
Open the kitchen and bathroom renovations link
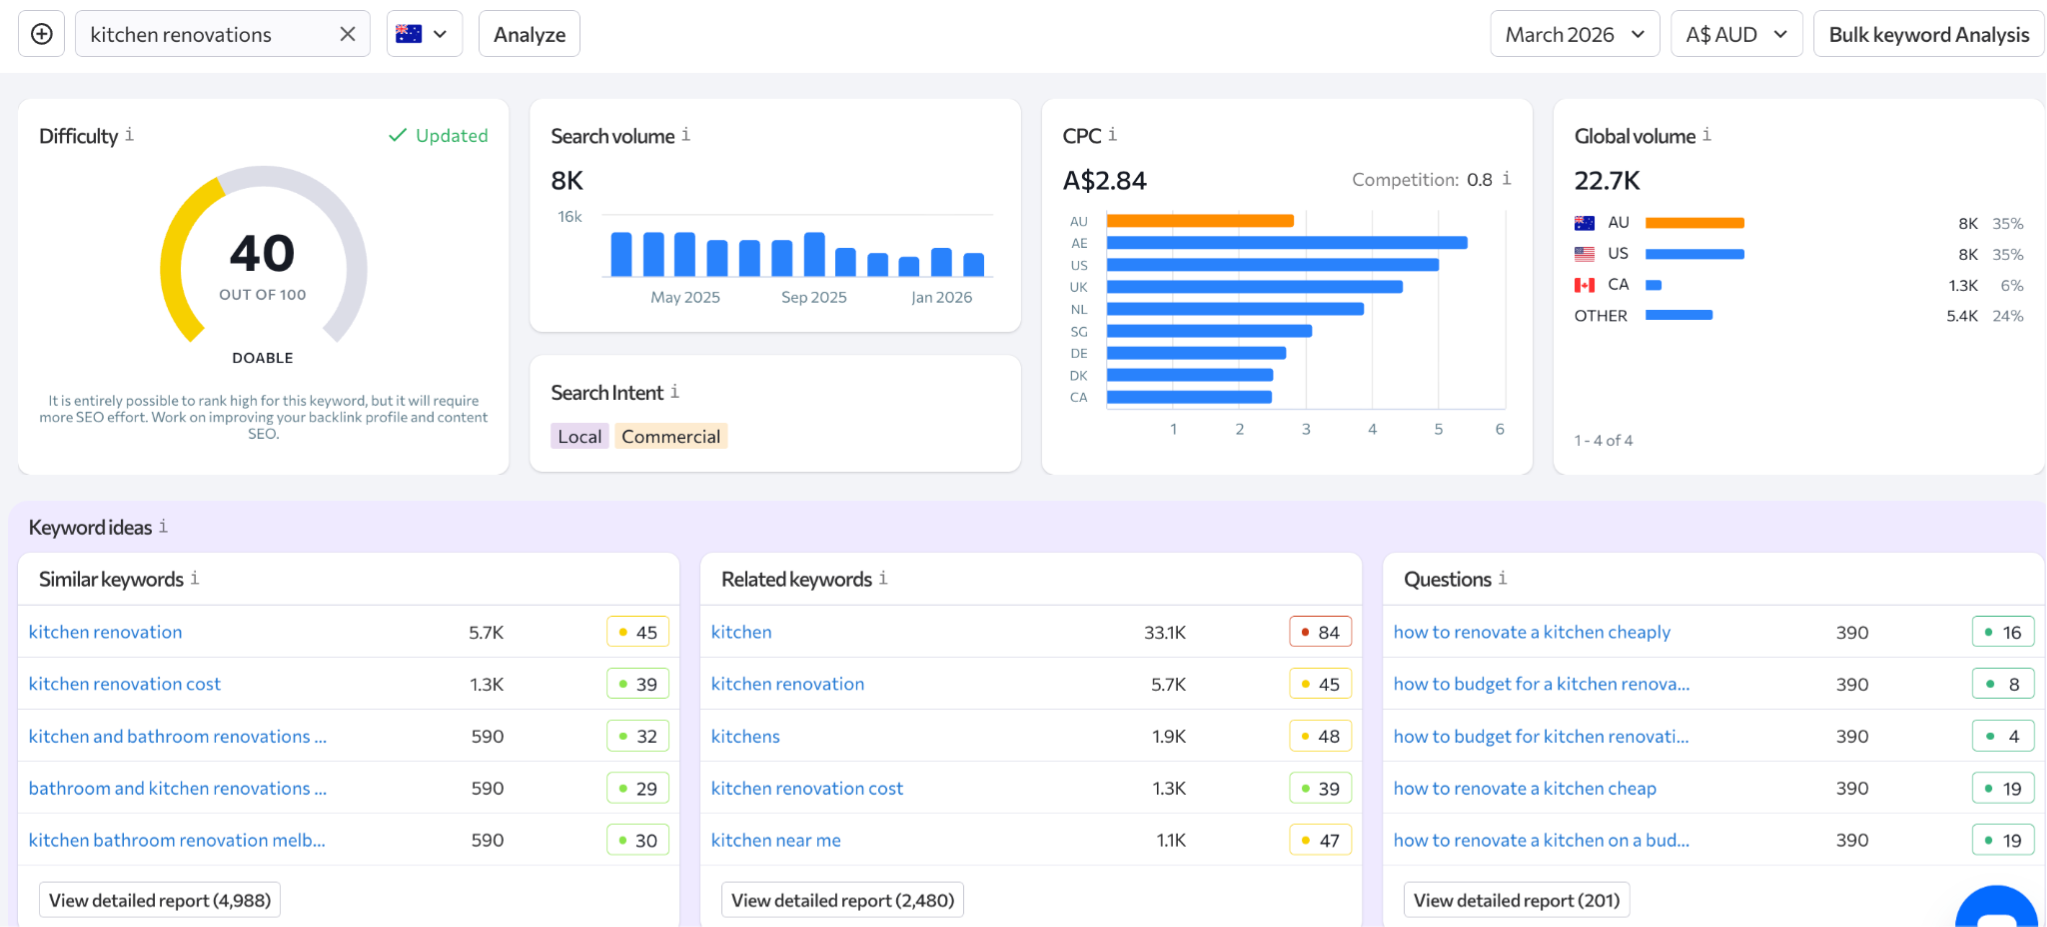click(x=178, y=736)
